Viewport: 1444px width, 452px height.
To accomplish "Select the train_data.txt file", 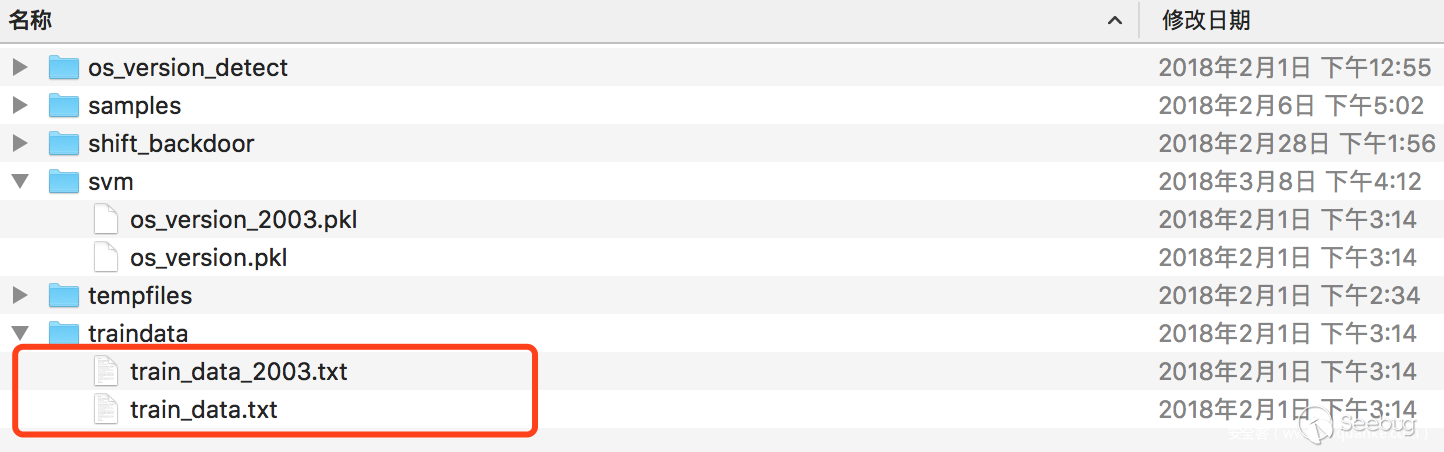I will pos(203,410).
